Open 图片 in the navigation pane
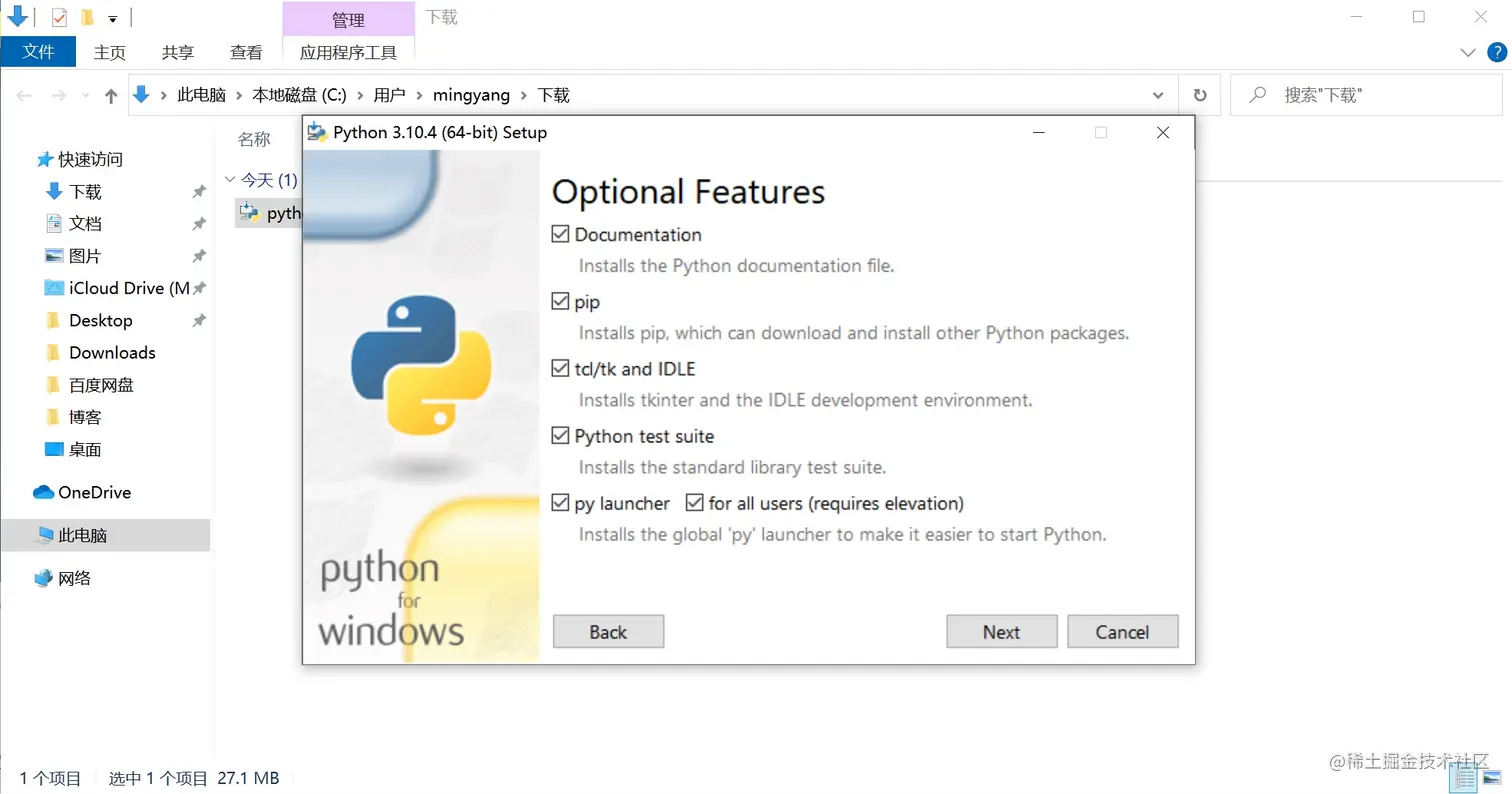1512x794 pixels. [x=85, y=256]
